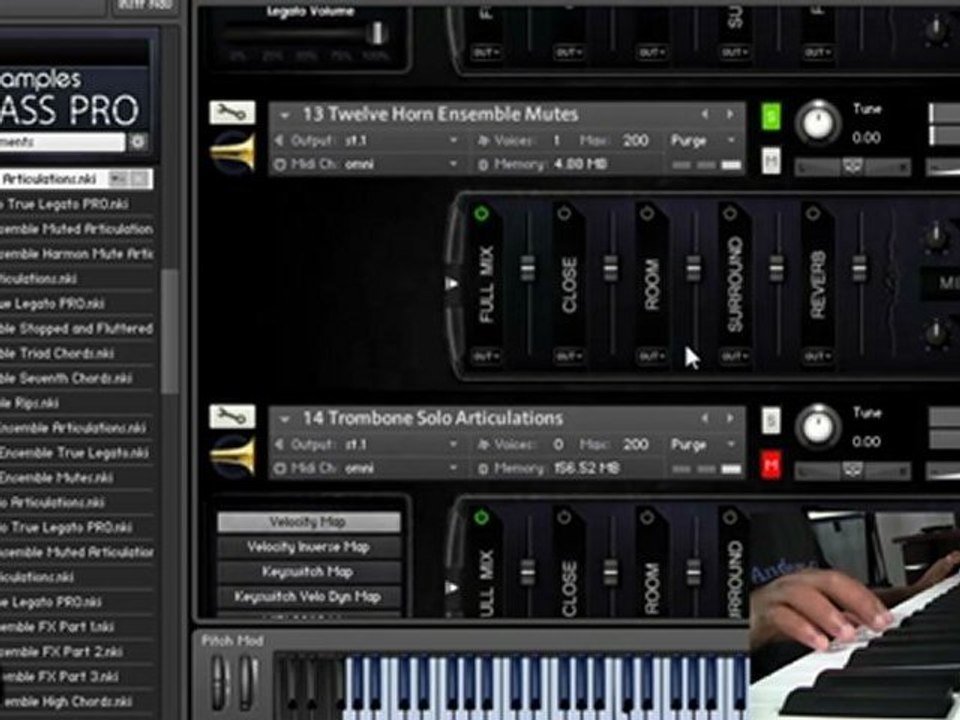Select Velocity Map option

point(309,522)
